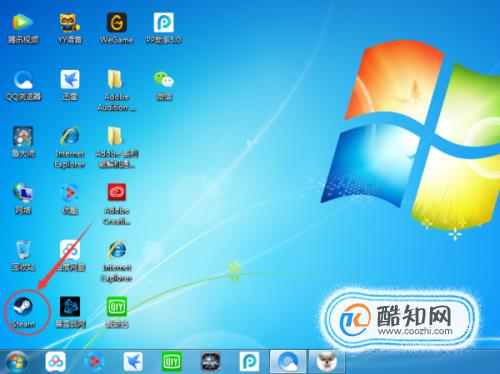The height and width of the screenshot is (374, 500).
Task: Click the dog avatar taskbar icon
Action: pos(327,362)
